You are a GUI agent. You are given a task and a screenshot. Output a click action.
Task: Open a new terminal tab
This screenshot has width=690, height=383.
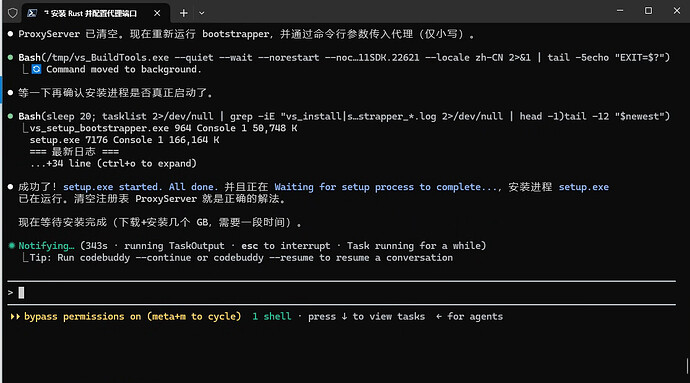click(x=184, y=13)
